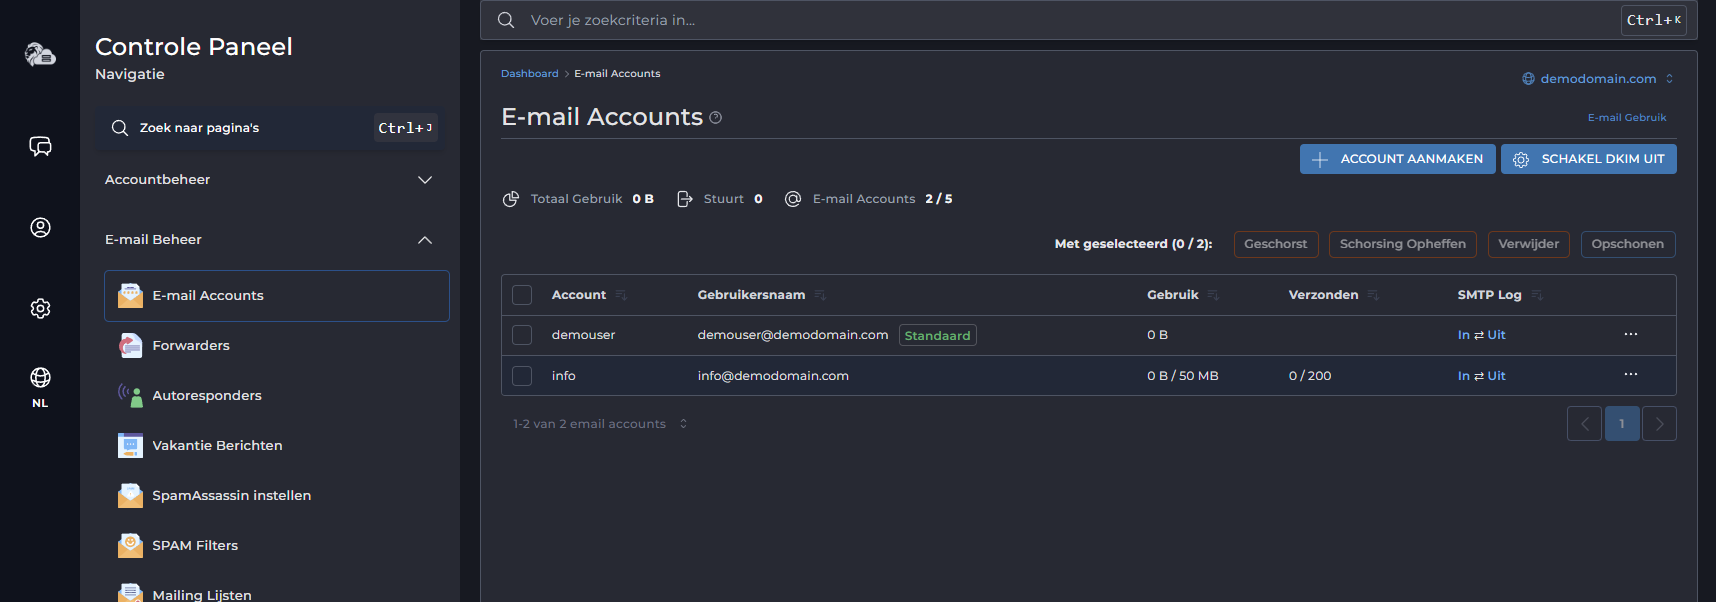Click the green Standaard badge

point(938,336)
